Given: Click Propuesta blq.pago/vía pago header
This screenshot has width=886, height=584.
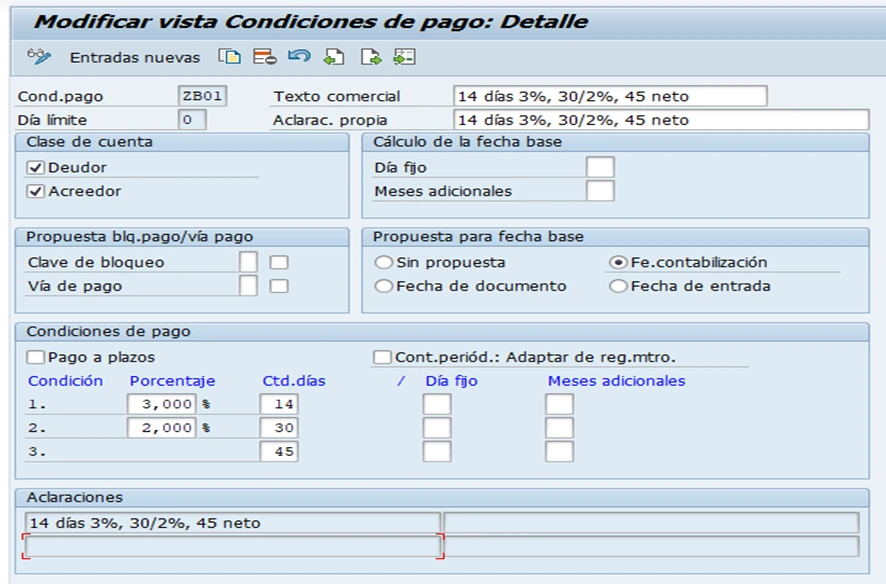Looking at the screenshot, I should [x=140, y=237].
